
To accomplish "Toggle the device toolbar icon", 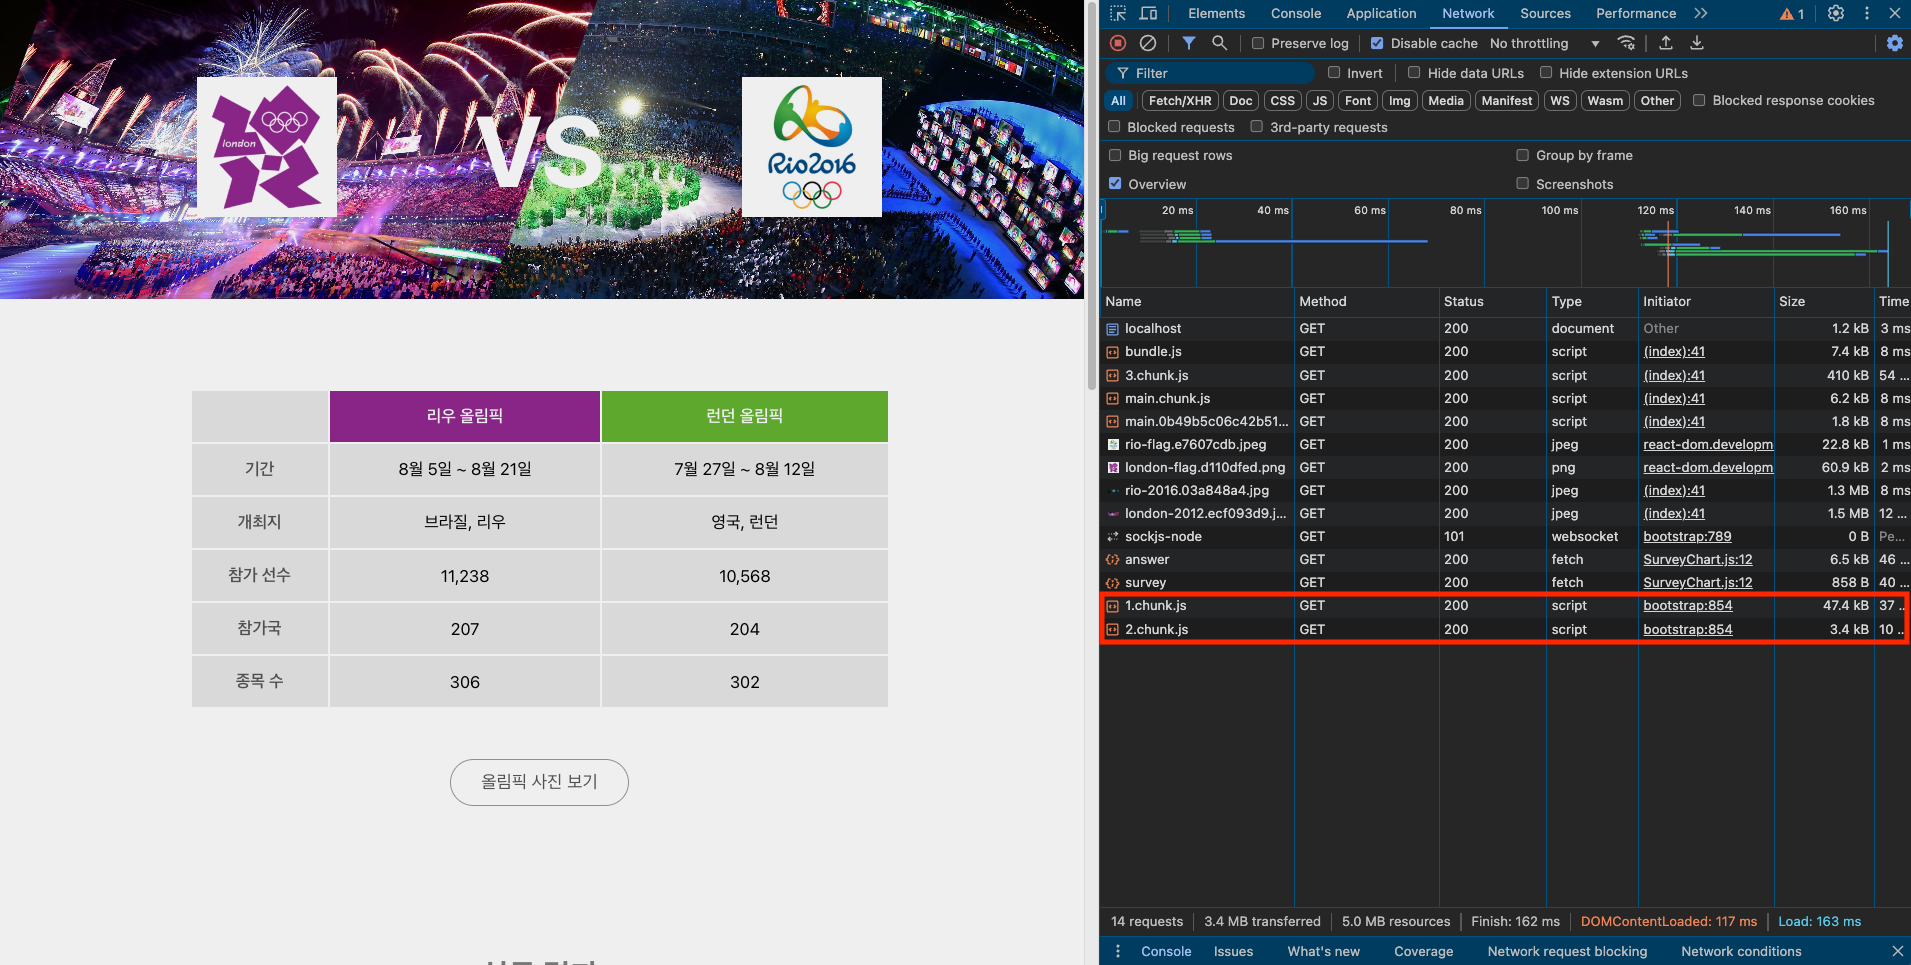I will click(1148, 13).
